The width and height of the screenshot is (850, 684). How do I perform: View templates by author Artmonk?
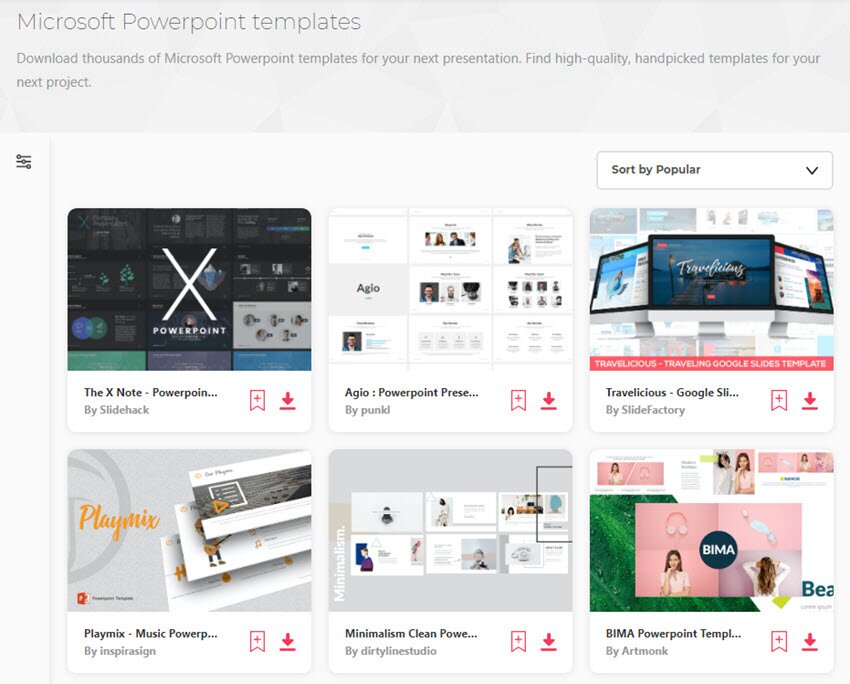pyautogui.click(x=634, y=651)
